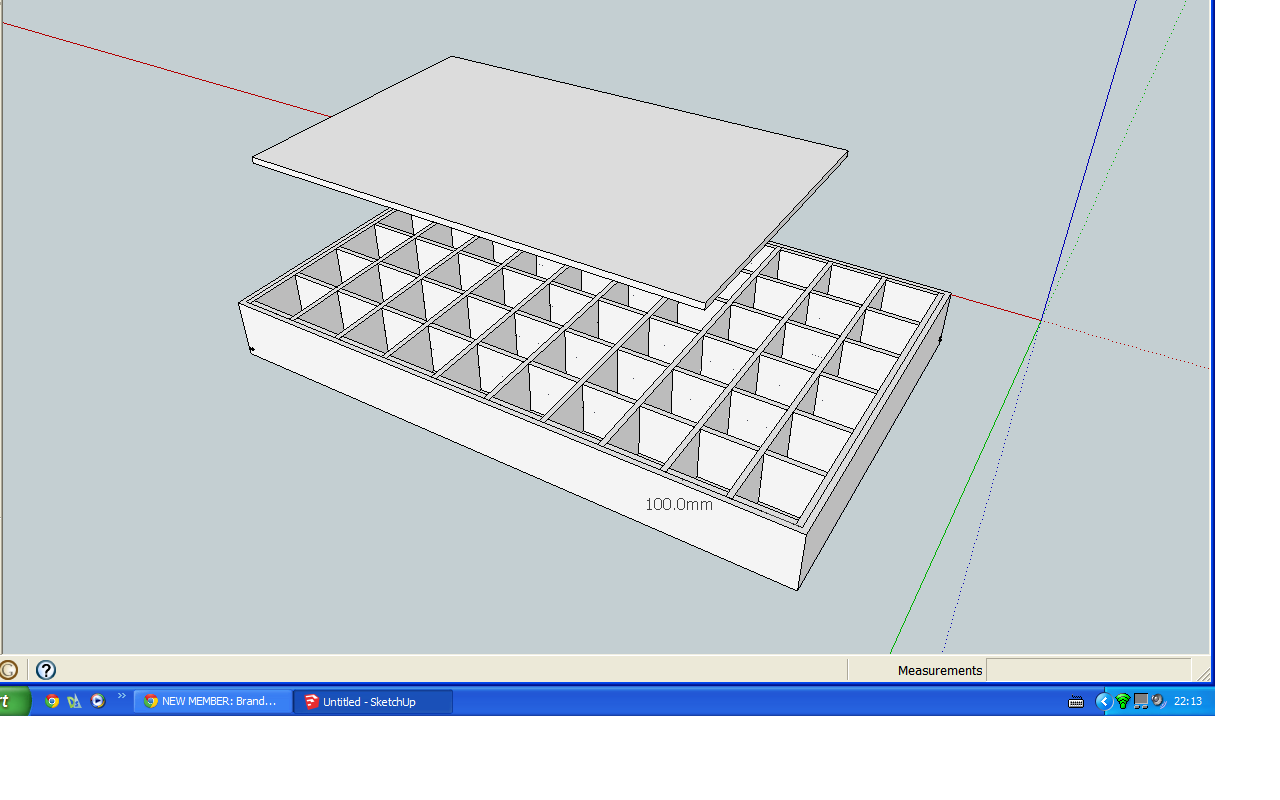Screen dimensions: 1280x800
Task: Switch to the NEW MEMBER Chrome taskbar window
Action: pyautogui.click(x=213, y=701)
